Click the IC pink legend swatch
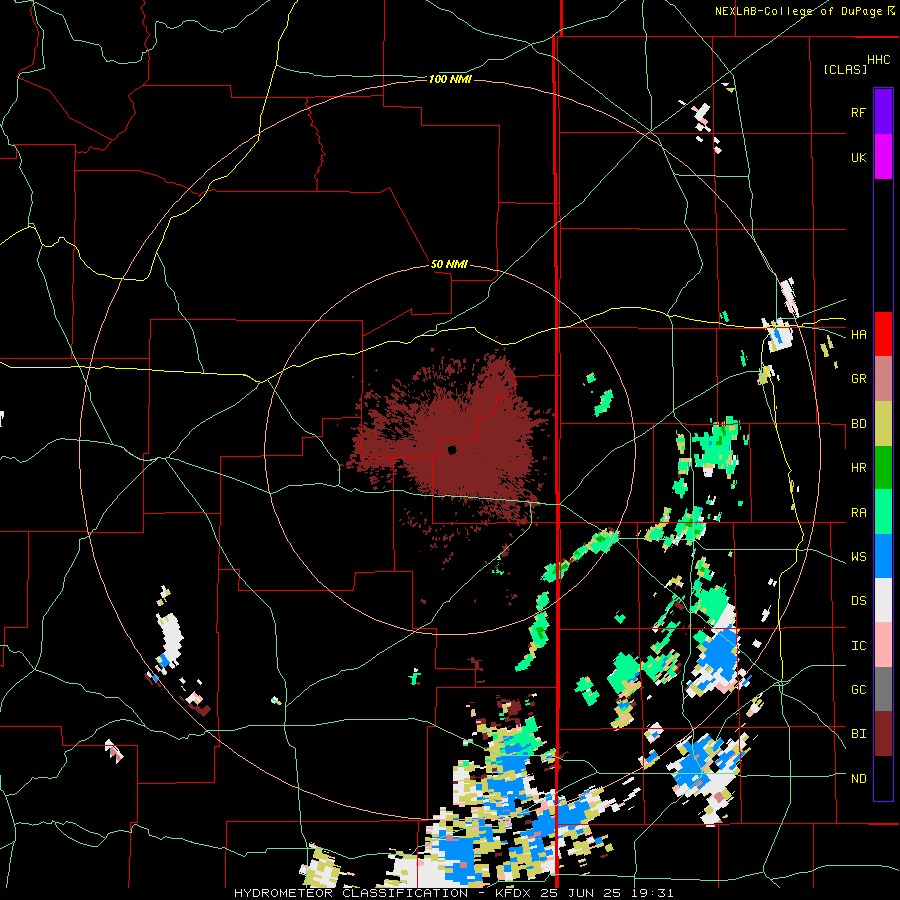The width and height of the screenshot is (900, 900). [883, 645]
